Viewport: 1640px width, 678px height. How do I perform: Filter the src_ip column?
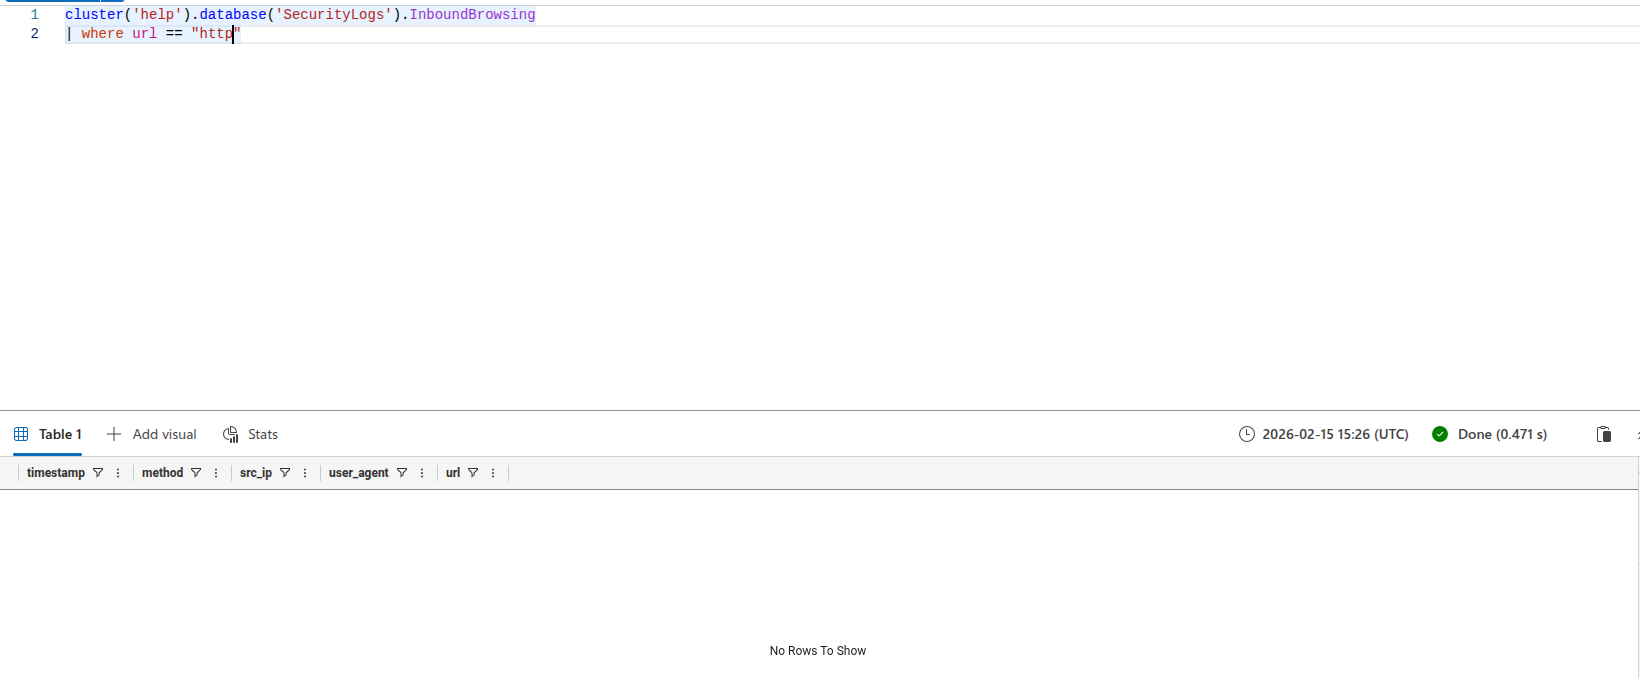[x=285, y=473]
